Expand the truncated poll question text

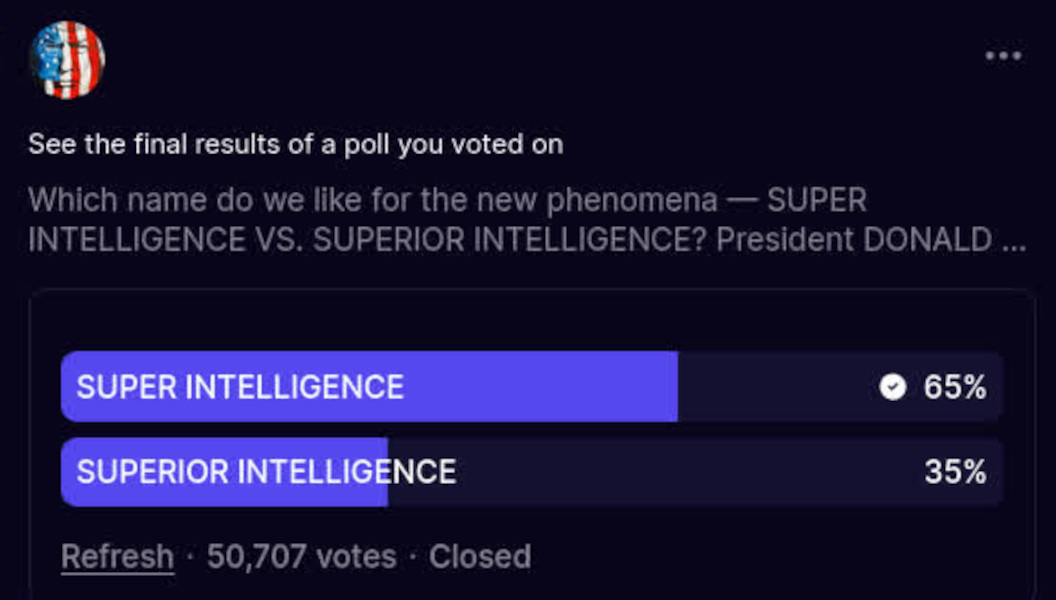[527, 220]
